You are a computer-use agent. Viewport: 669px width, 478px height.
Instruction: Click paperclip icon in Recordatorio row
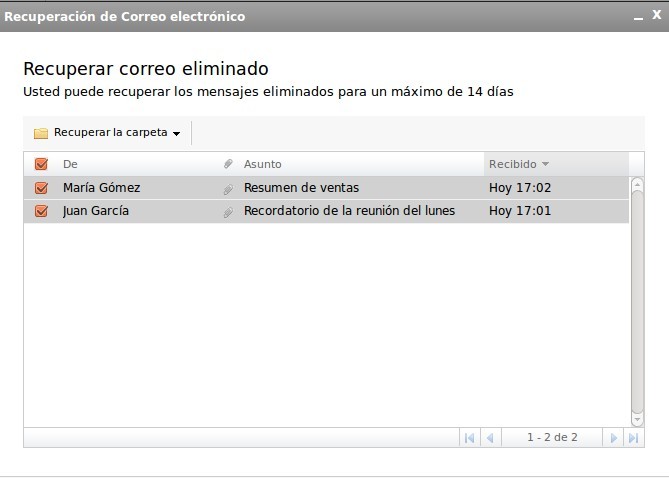point(228,212)
